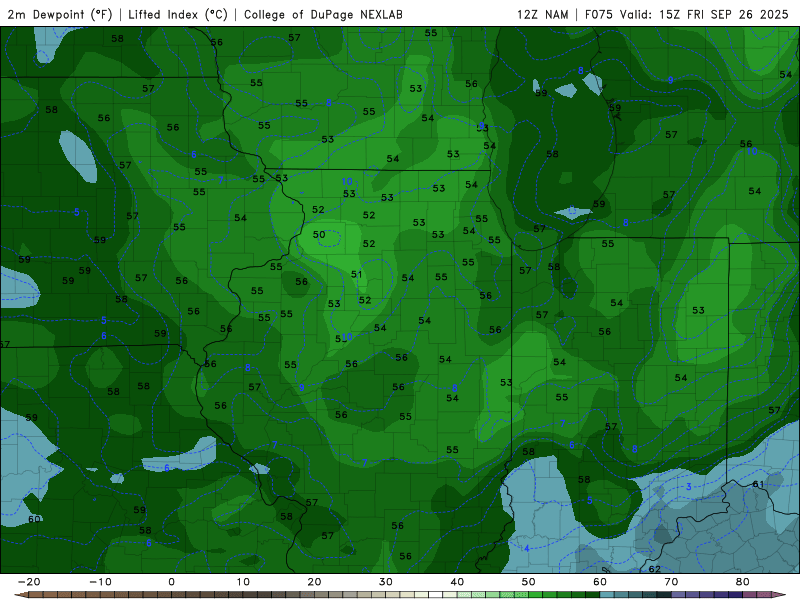
Task: Click the 50 dewpoint value on the map
Action: [x=319, y=234]
